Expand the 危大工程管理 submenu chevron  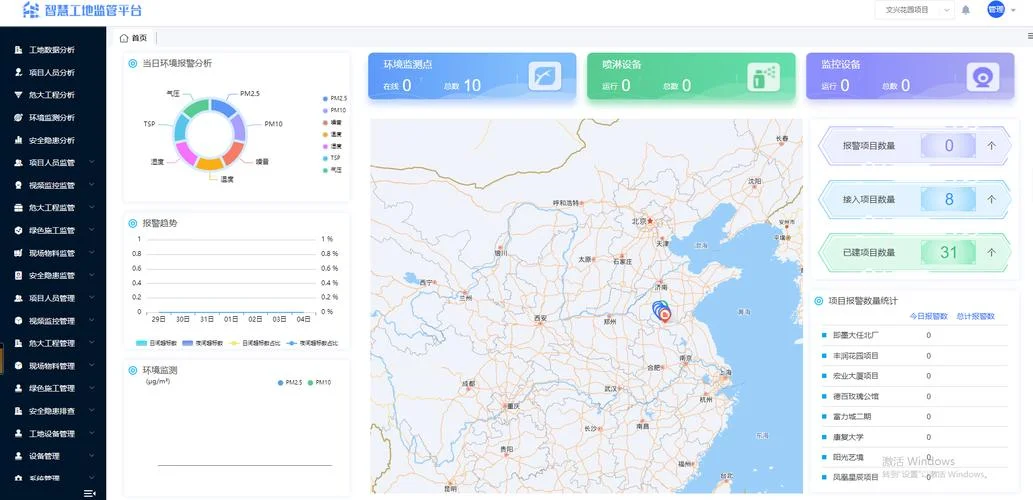click(92, 343)
